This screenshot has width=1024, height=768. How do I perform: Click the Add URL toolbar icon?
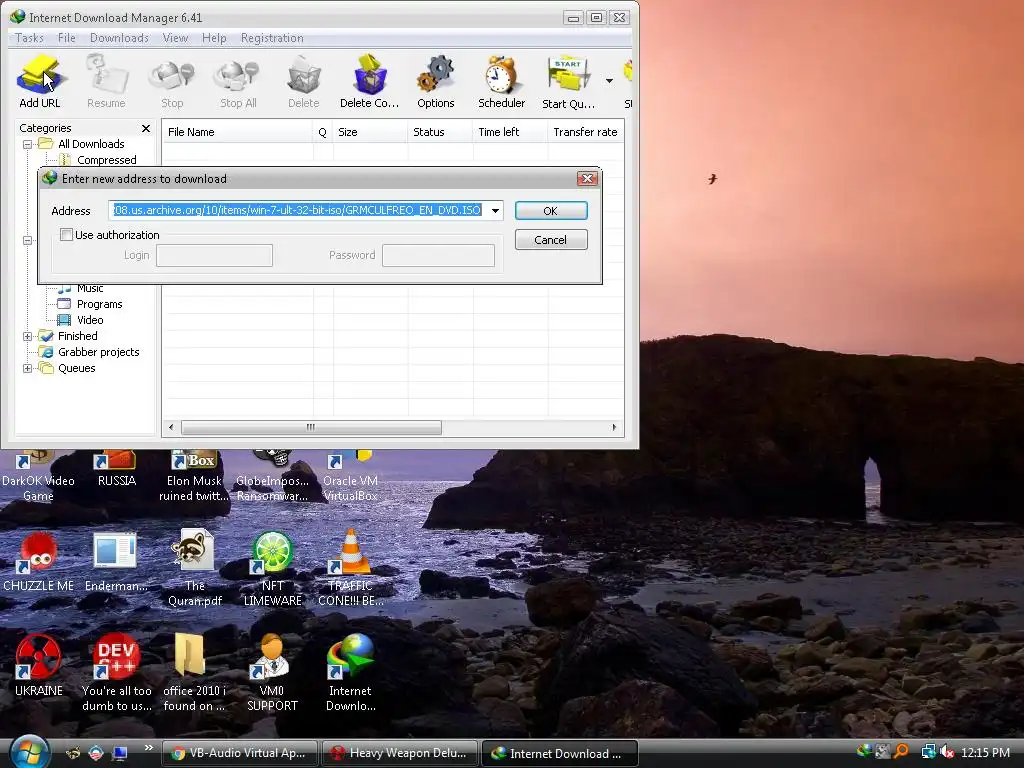point(39,82)
